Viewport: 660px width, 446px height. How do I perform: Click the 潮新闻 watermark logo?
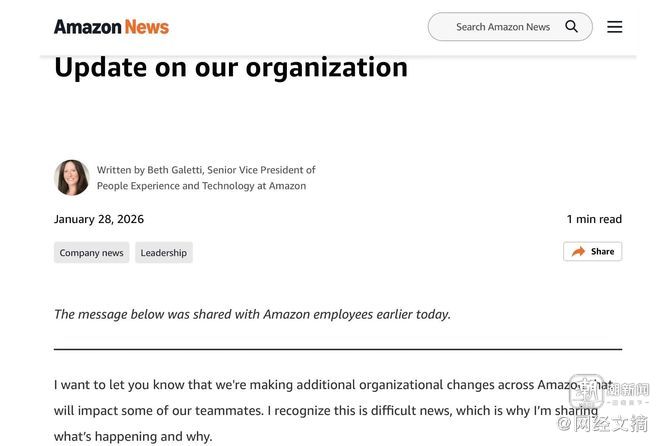click(609, 391)
